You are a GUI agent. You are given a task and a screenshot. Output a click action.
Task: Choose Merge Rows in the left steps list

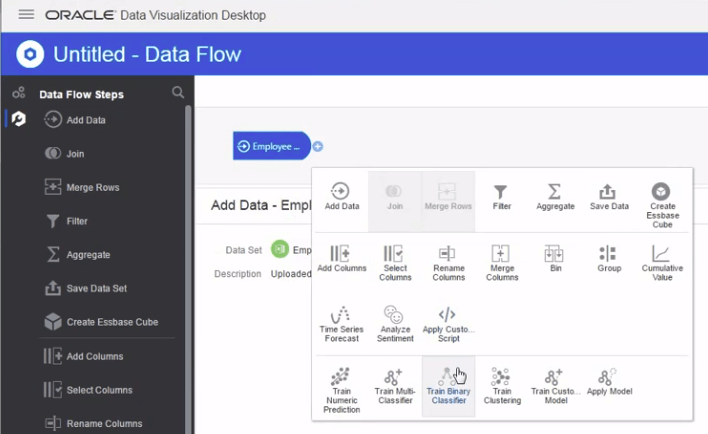pyautogui.click(x=82, y=187)
